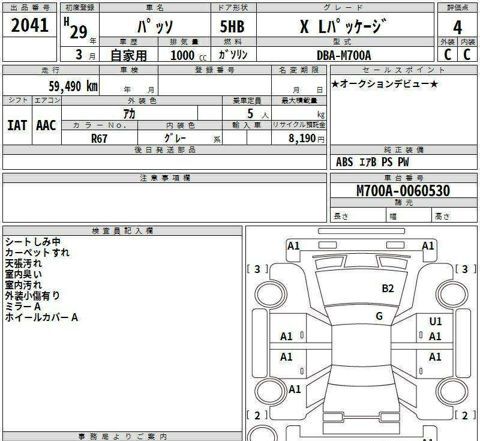Click equipment list ABS エアB PS PW
Screen dimensions: 480x441
[372, 162]
